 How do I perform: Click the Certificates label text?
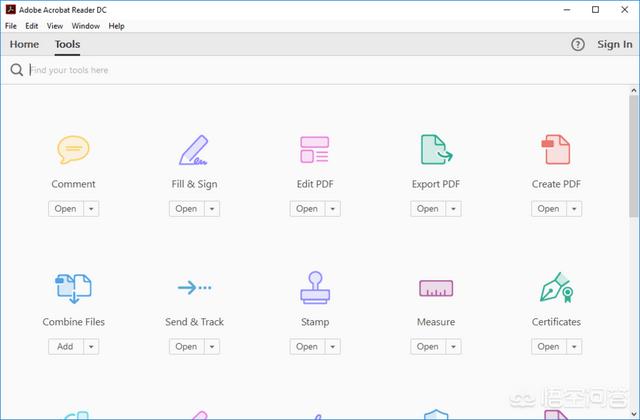(x=556, y=322)
